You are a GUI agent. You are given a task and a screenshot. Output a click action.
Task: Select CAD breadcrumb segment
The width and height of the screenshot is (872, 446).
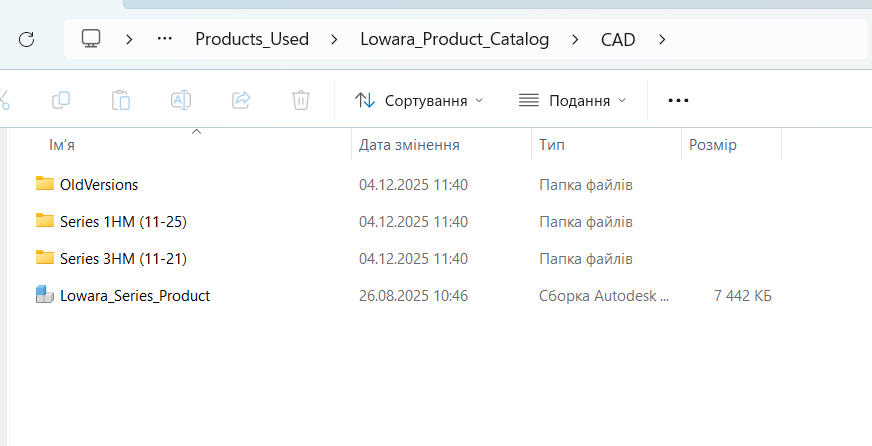[618, 39]
